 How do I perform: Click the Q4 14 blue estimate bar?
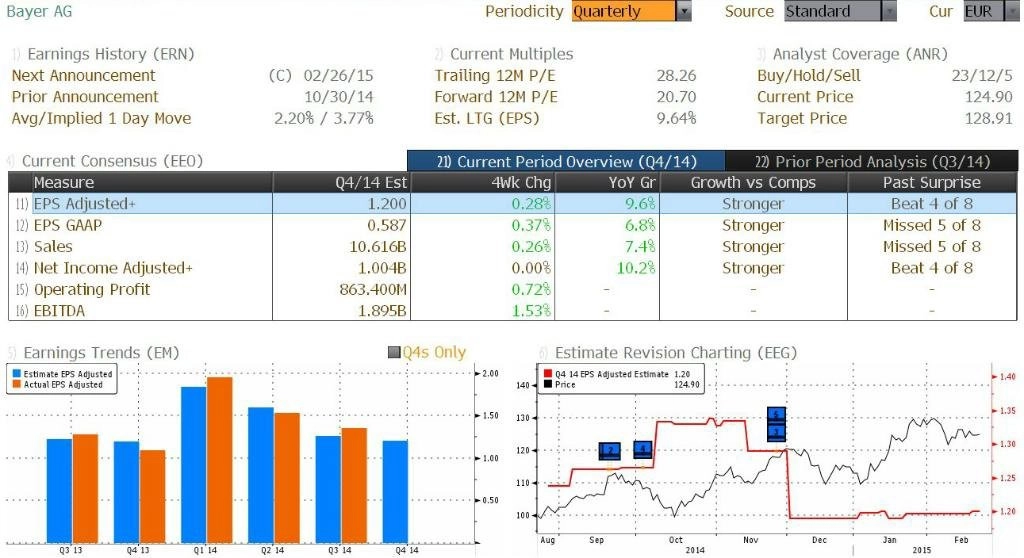pos(395,492)
